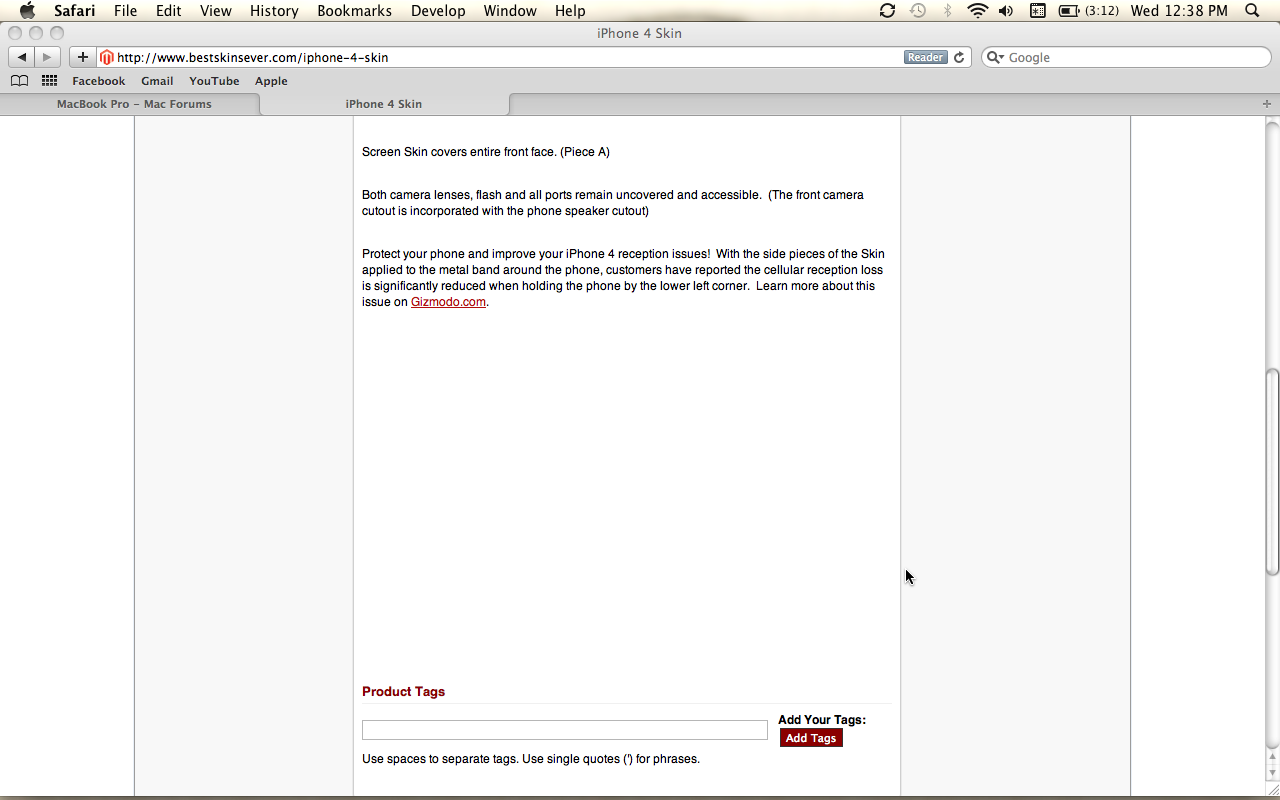
Task: Open the Top Sites grid icon
Action: point(49,81)
